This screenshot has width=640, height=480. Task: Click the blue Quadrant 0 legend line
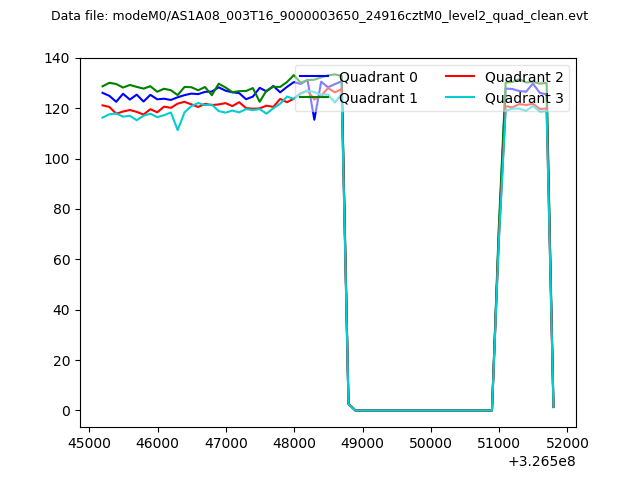(x=314, y=77)
